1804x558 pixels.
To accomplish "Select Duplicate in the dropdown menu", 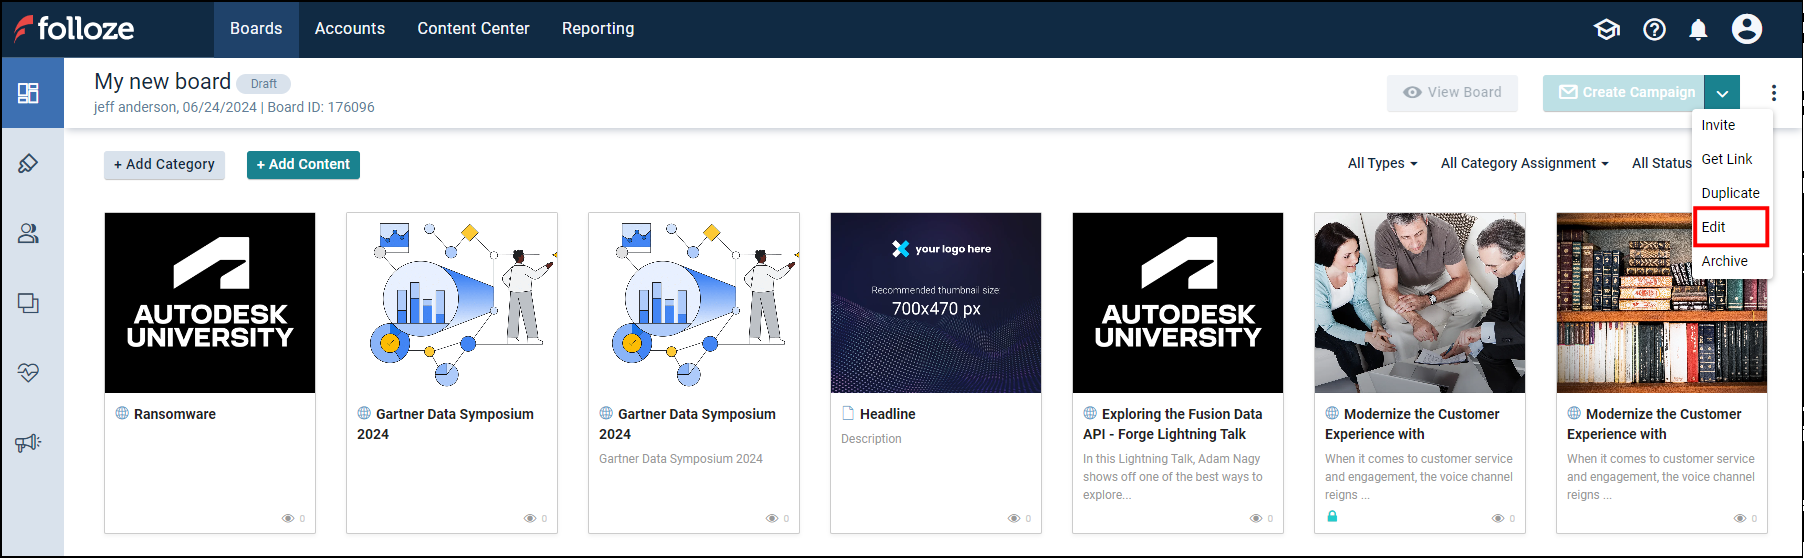I will (1730, 193).
